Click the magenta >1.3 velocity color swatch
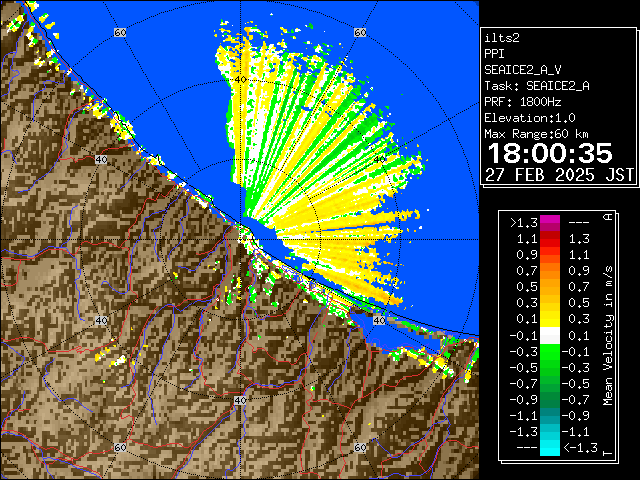Screen dimensions: 640x480 550,223
